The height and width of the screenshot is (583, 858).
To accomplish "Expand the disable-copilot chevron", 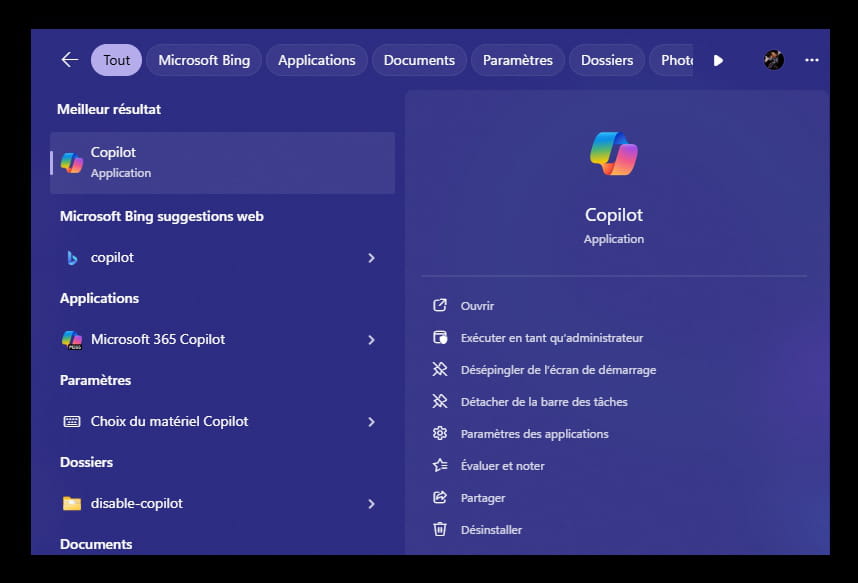I will [x=372, y=504].
